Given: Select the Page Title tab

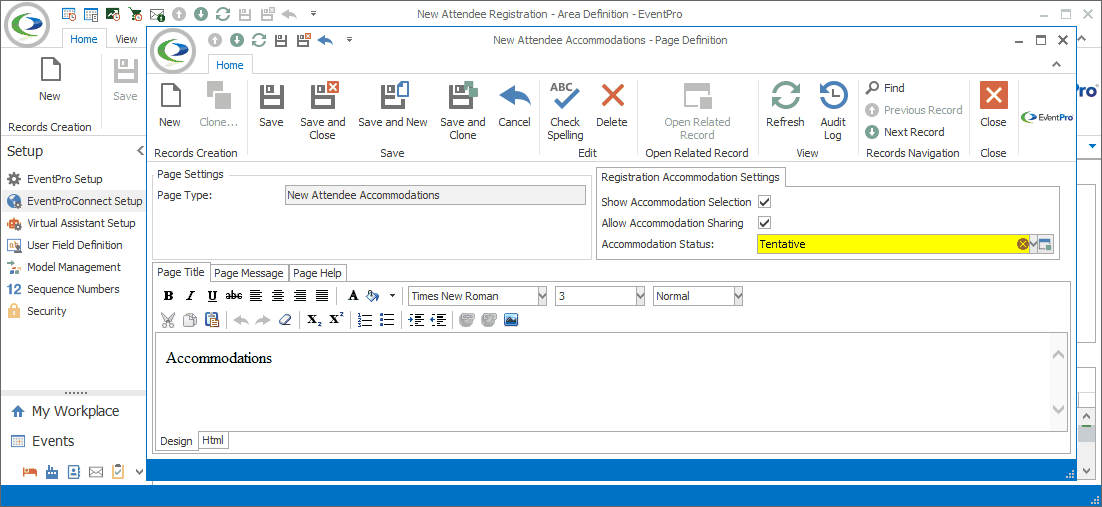Looking at the screenshot, I should (x=181, y=272).
